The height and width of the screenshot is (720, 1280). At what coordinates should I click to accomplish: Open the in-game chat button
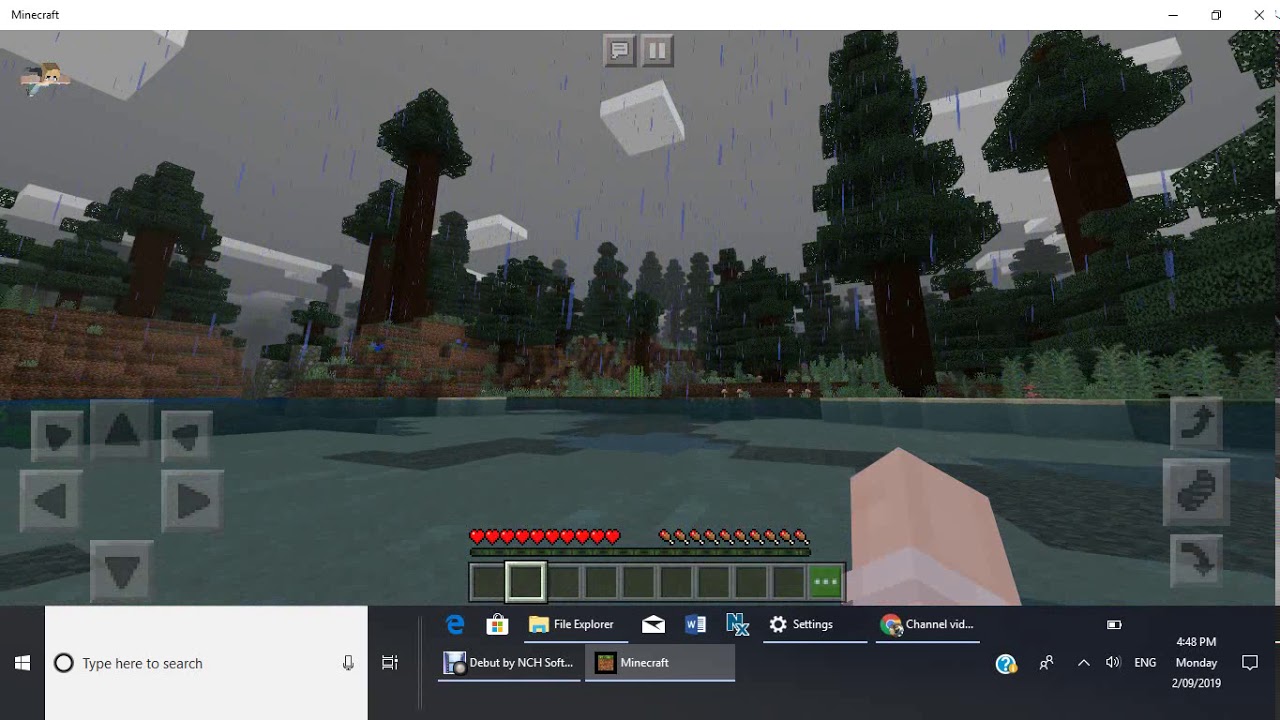point(620,50)
